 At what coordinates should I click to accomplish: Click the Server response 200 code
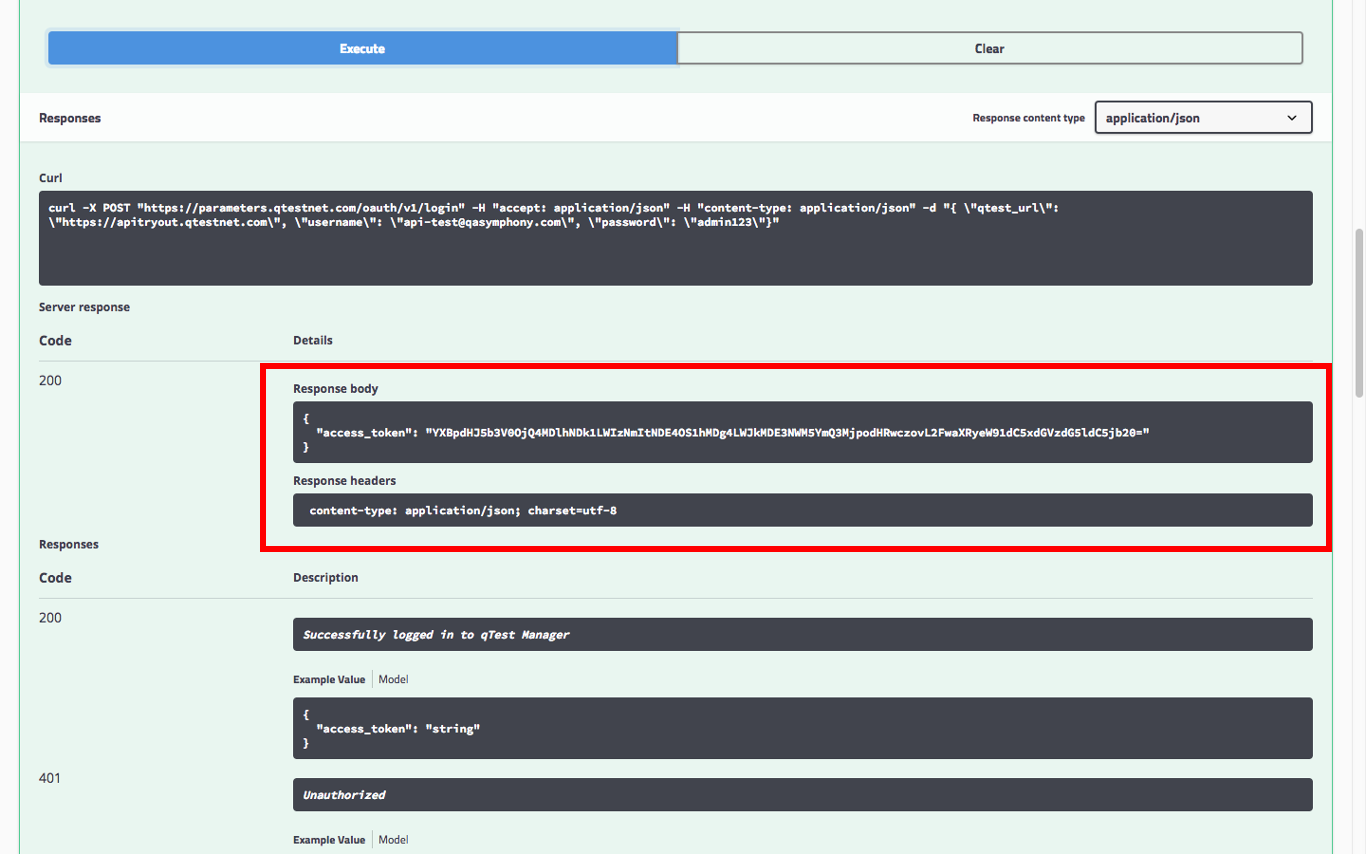coord(50,380)
